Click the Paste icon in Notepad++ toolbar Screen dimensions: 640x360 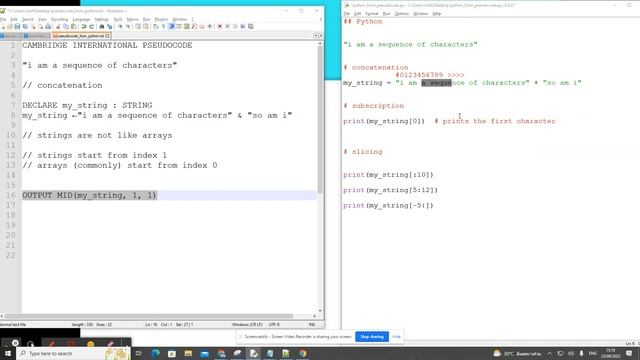coord(73,27)
